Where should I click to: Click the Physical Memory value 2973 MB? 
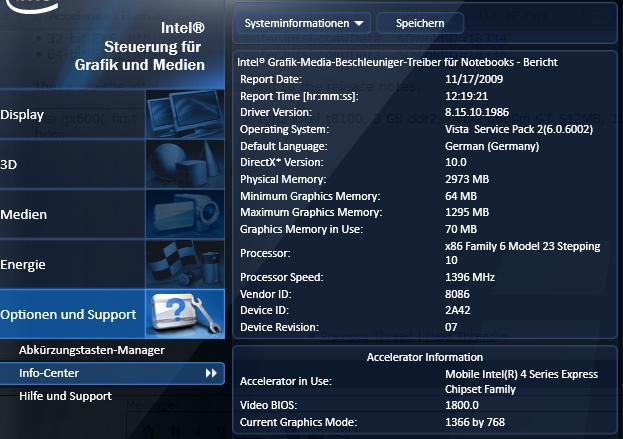(x=467, y=179)
